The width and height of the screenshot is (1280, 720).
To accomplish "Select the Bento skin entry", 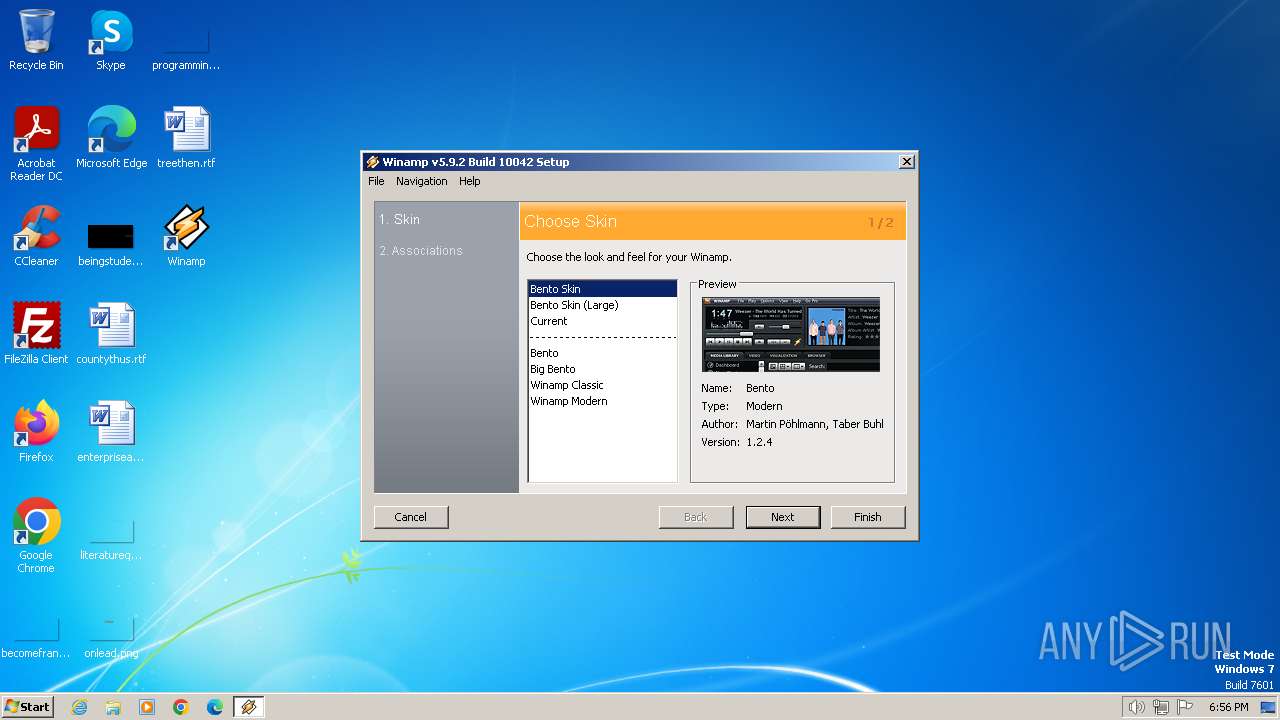I will pos(602,353).
